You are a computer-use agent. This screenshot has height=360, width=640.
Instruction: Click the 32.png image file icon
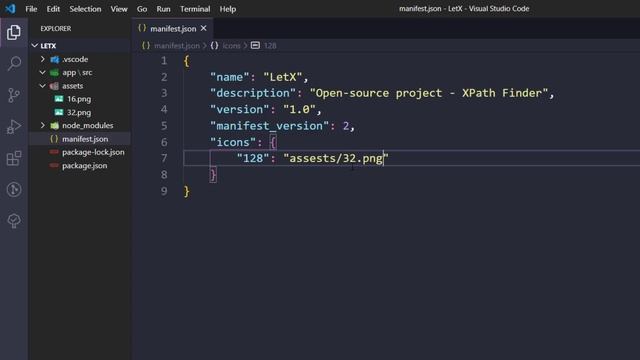click(x=59, y=112)
